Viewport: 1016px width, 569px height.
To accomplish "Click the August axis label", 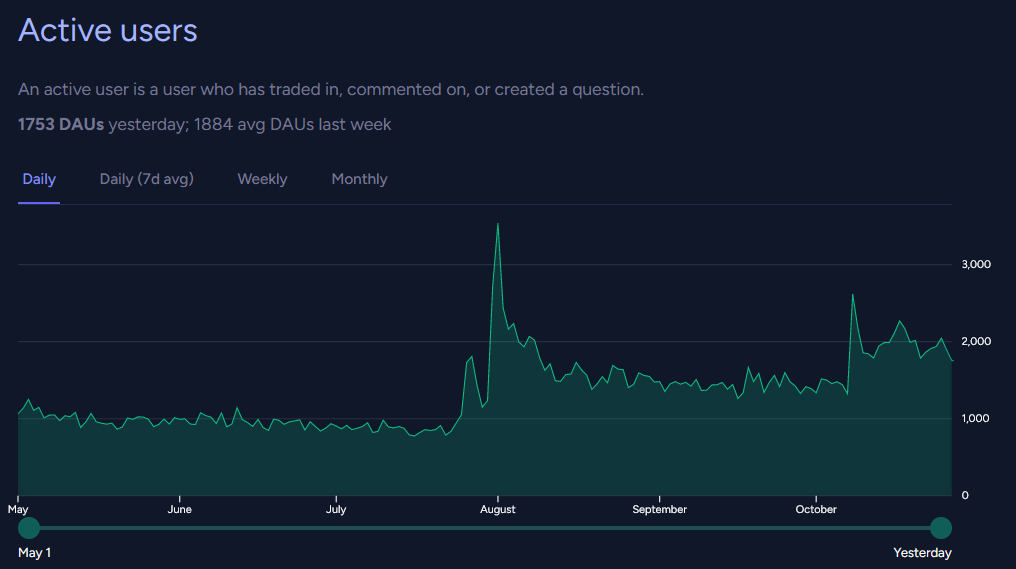I will (x=498, y=509).
